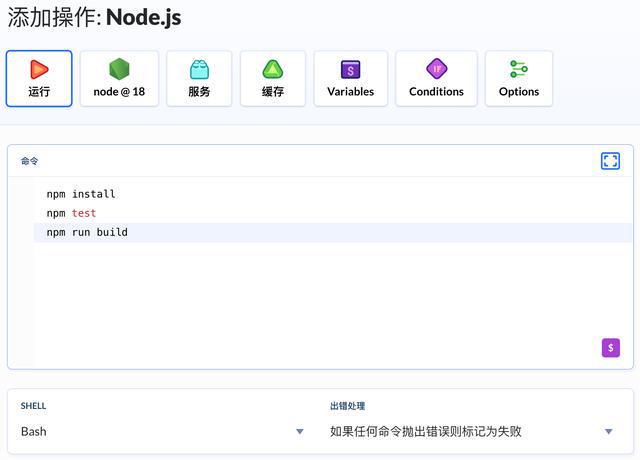Image resolution: width=640 pixels, height=460 pixels.
Task: Click the 添加操作: Node.js heading
Action: click(x=94, y=18)
